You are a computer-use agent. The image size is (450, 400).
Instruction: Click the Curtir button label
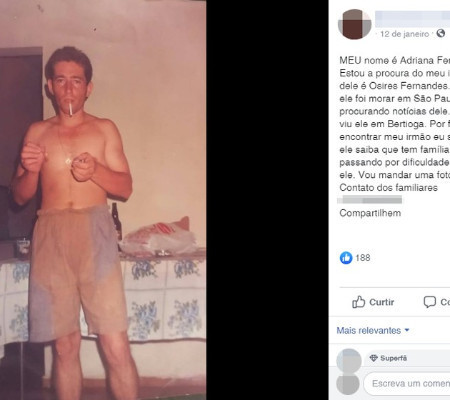point(382,302)
